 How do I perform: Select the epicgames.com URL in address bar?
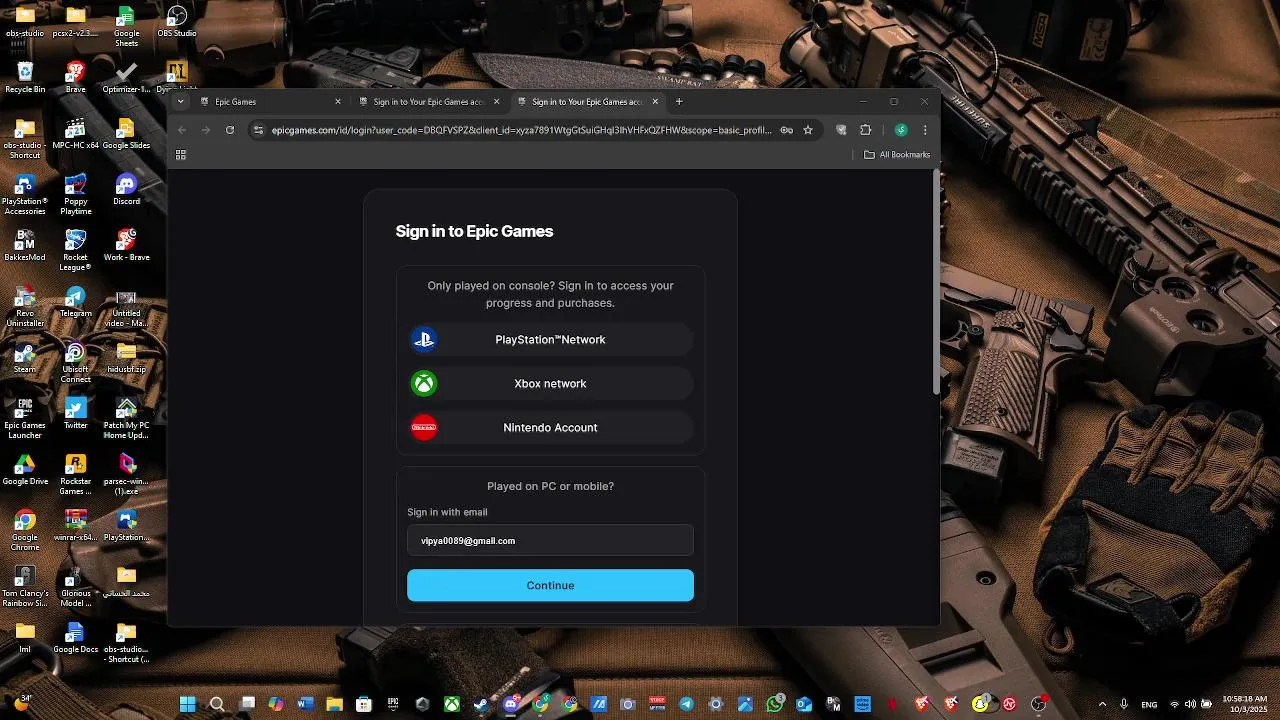(x=521, y=130)
